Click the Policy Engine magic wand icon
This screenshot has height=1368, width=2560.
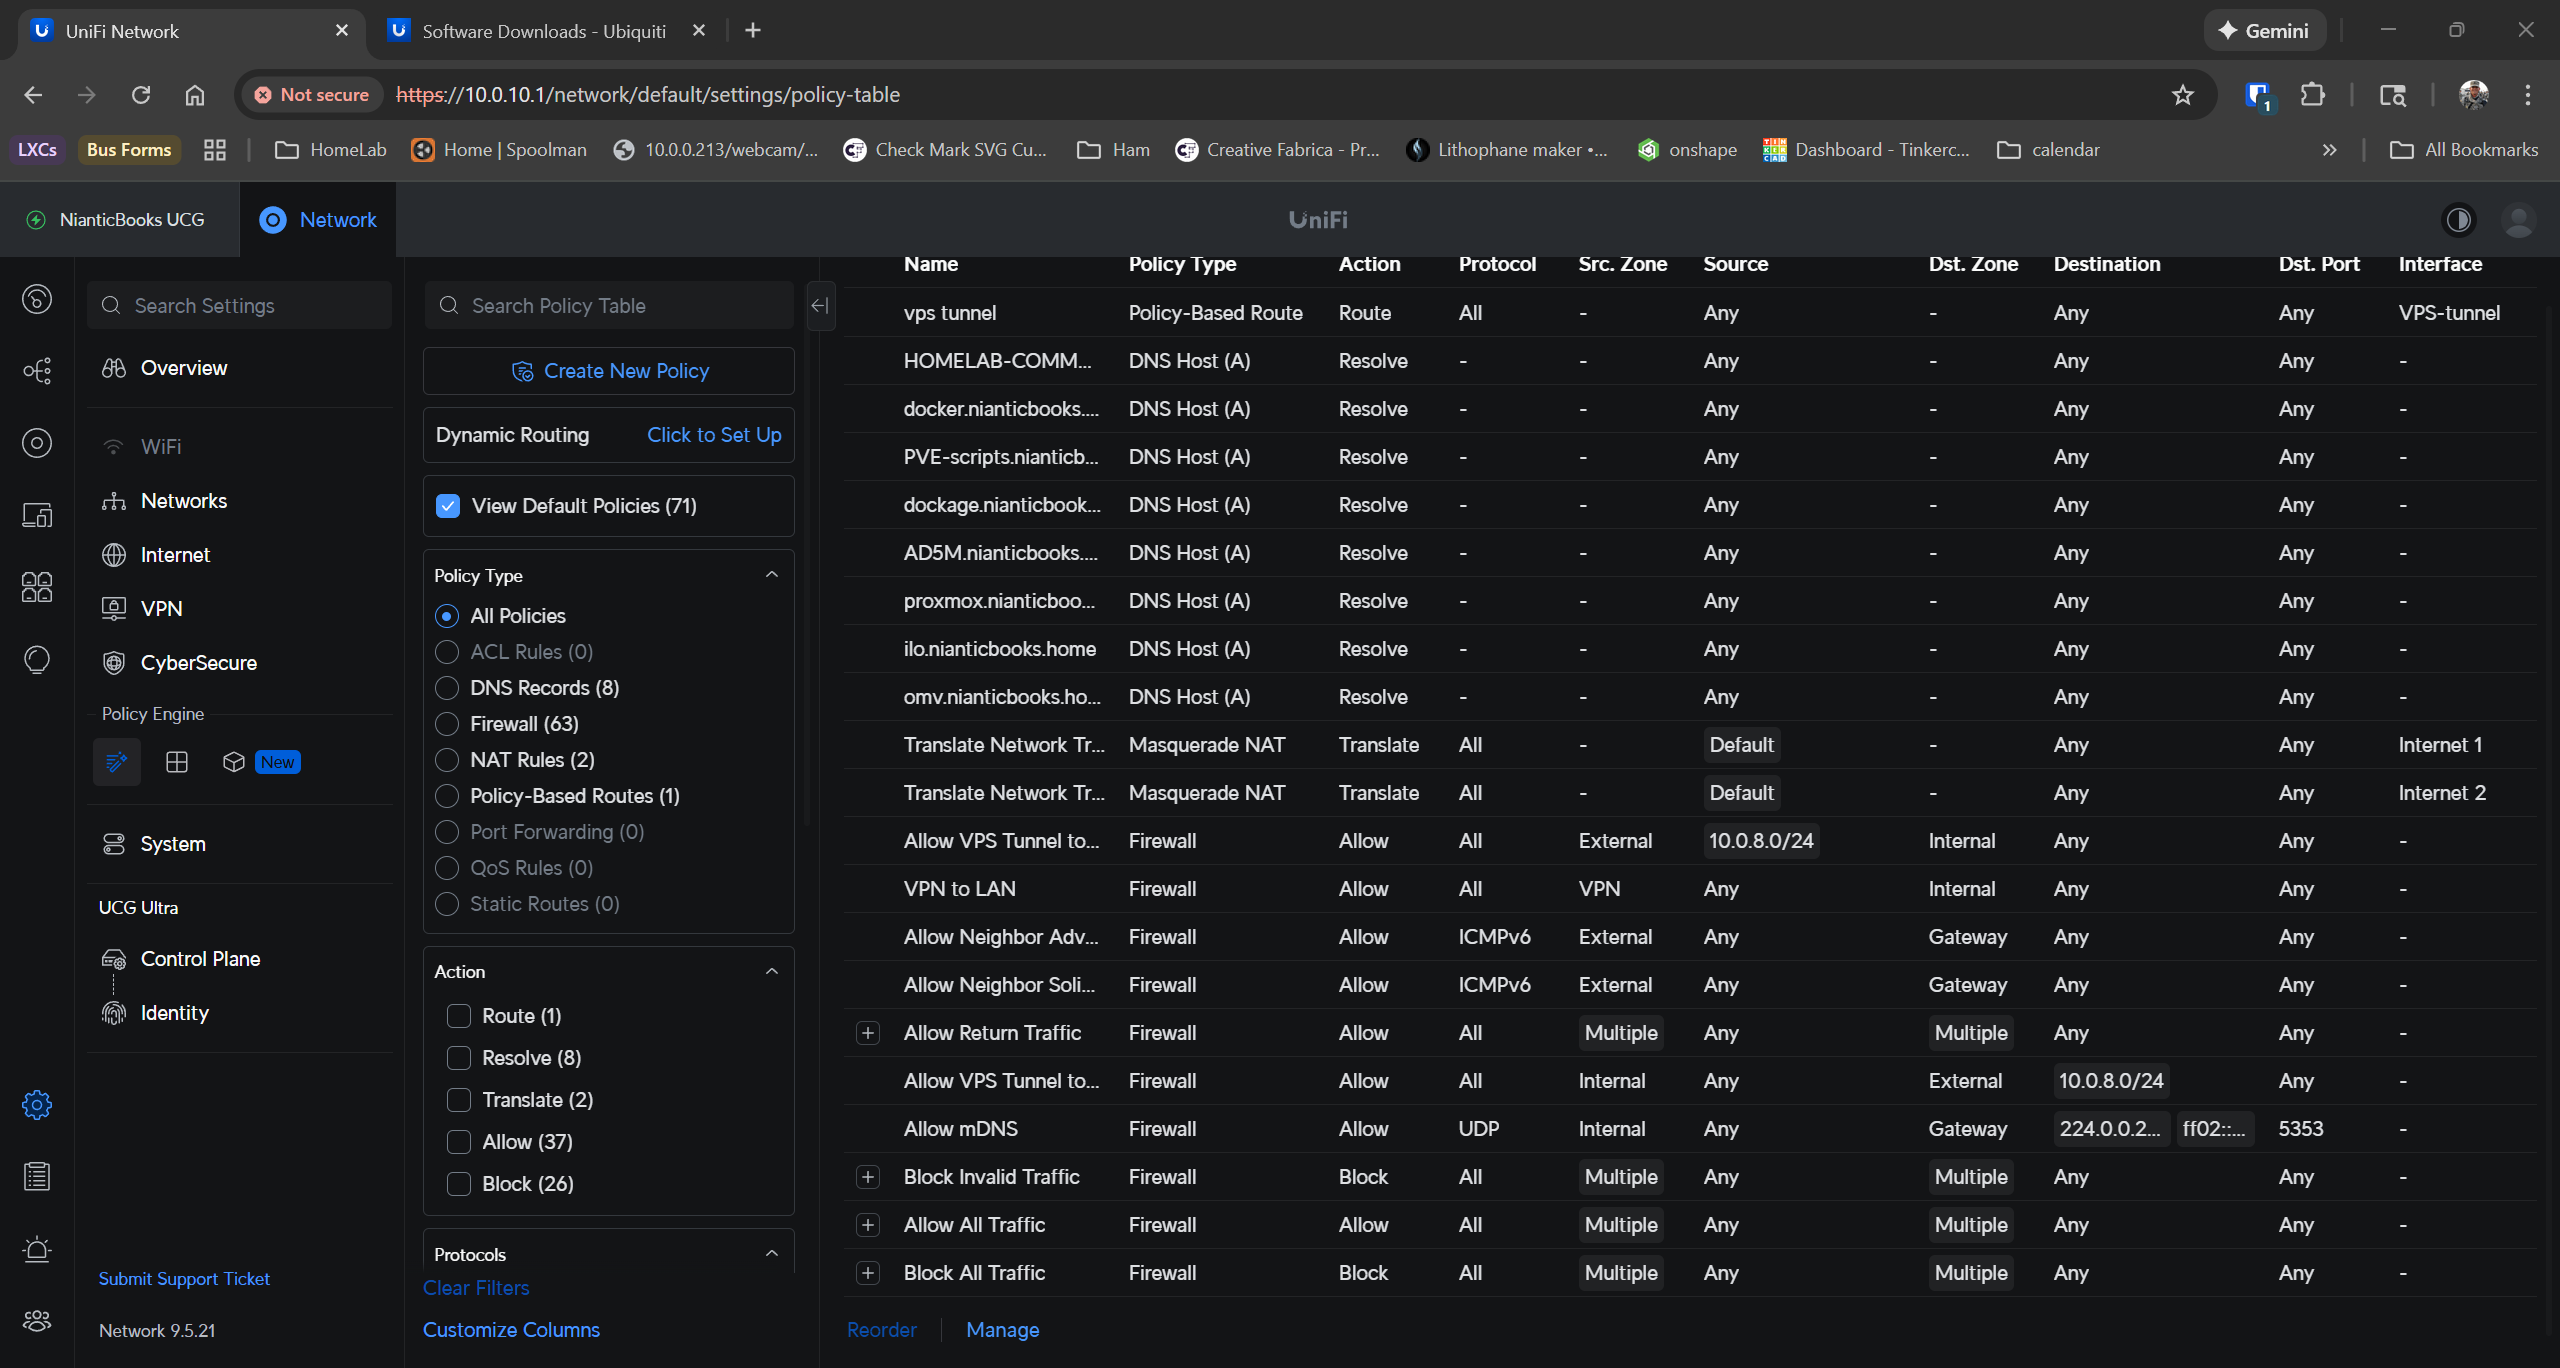(x=117, y=762)
